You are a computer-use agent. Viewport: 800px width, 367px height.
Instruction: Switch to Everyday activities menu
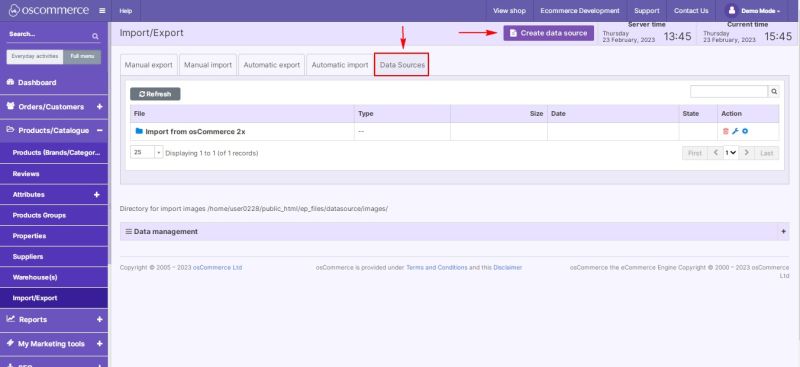[35, 57]
